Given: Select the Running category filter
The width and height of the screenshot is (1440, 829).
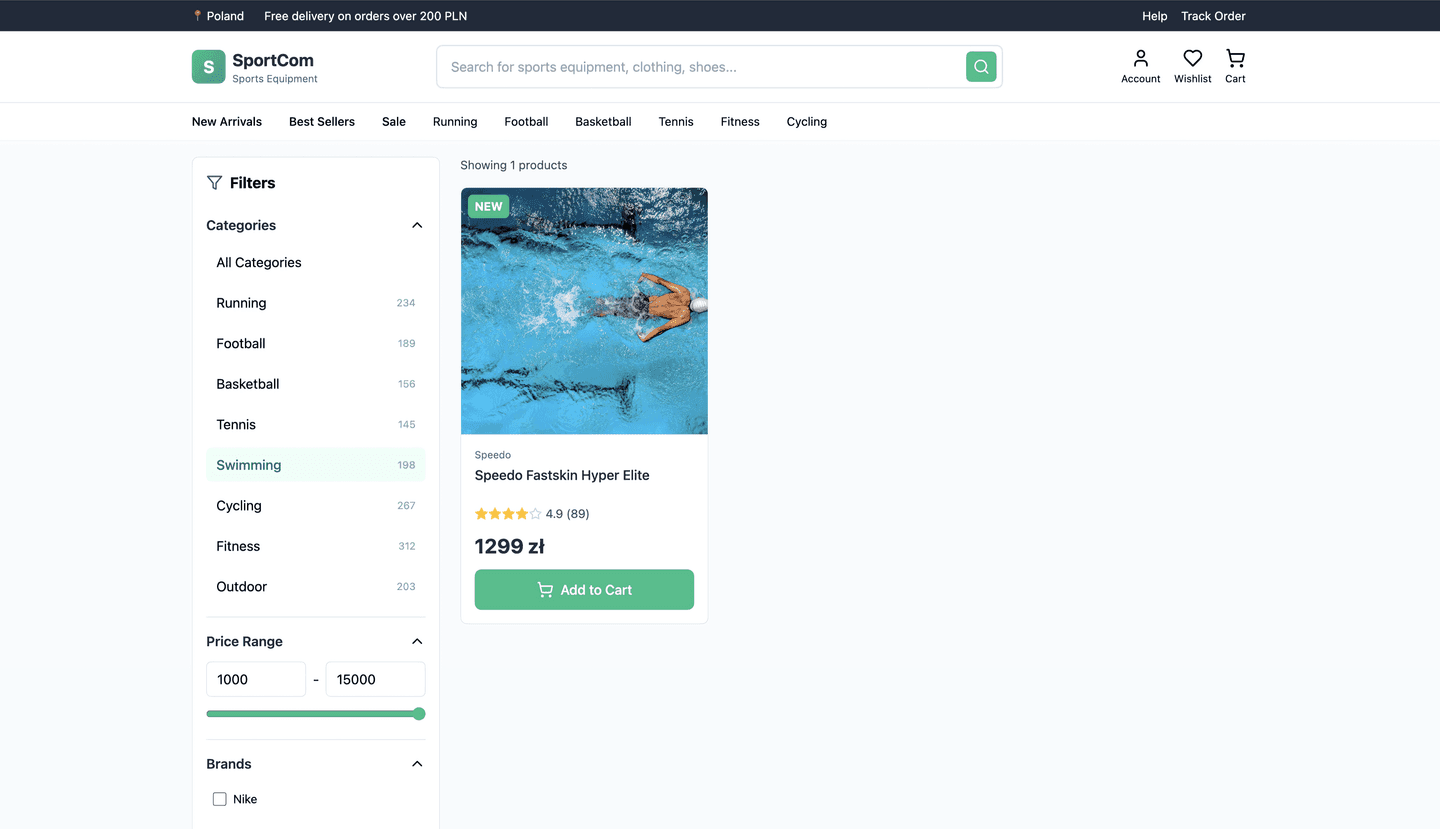Looking at the screenshot, I should click(241, 303).
